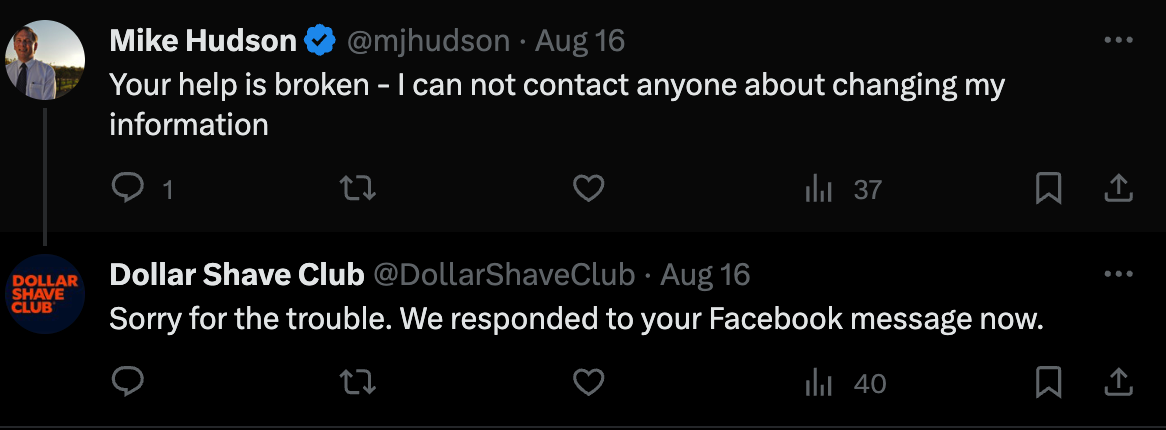Open Aug 16 timestamp on Dollar Shave Club's reply
This screenshot has height=430, width=1166.
pos(706,274)
